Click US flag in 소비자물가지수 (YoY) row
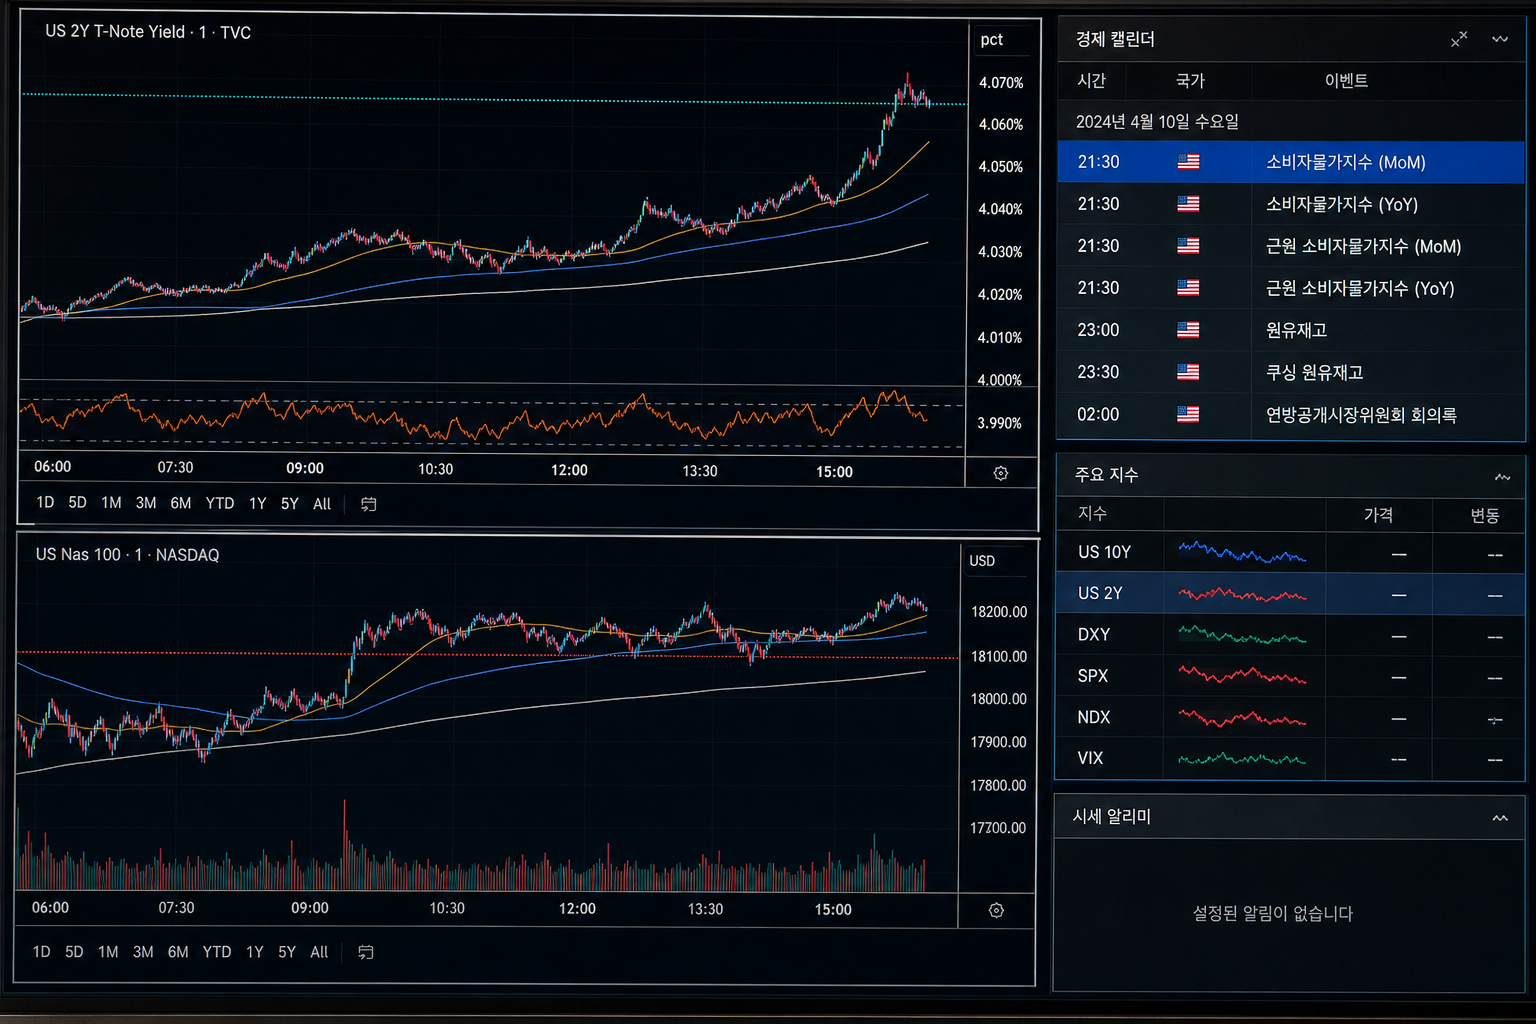The image size is (1536, 1024). pyautogui.click(x=1188, y=204)
